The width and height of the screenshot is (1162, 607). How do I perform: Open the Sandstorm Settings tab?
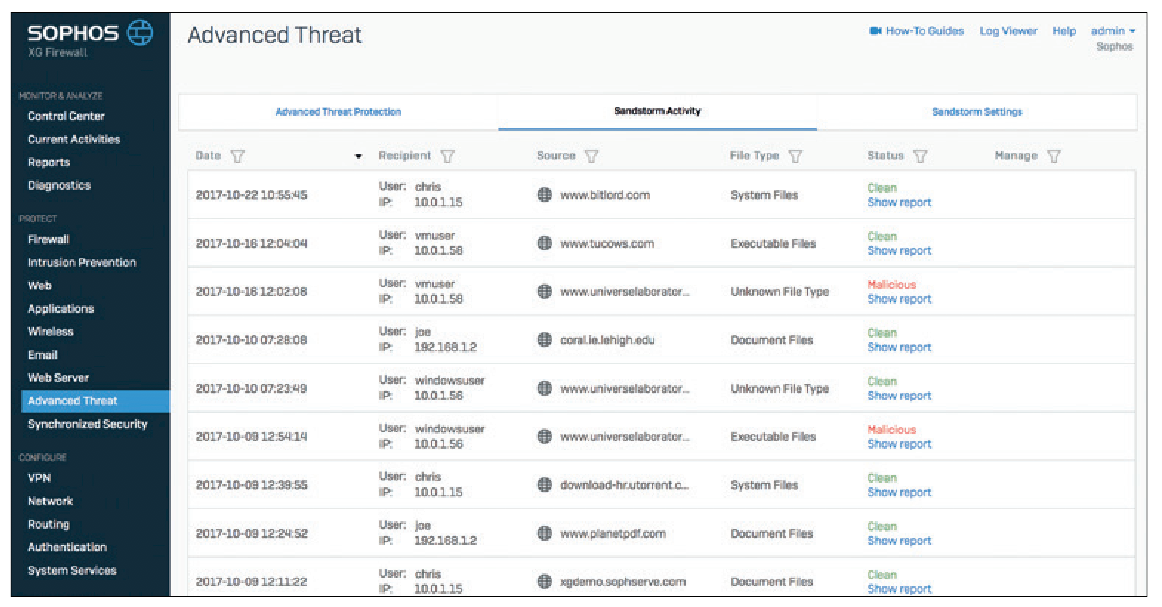coord(977,112)
